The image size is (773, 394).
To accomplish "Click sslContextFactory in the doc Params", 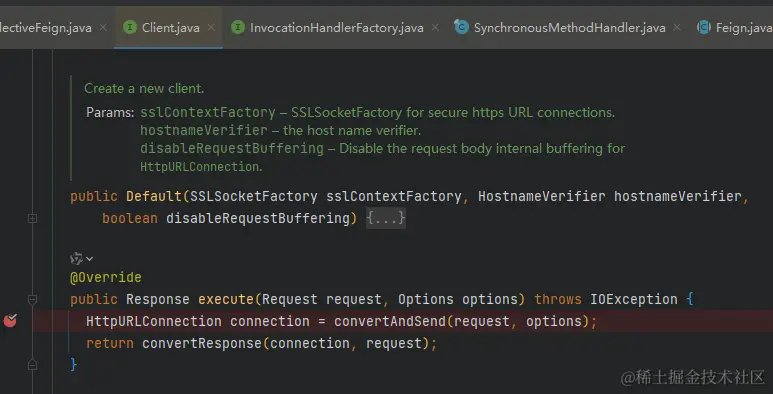I will 208,112.
